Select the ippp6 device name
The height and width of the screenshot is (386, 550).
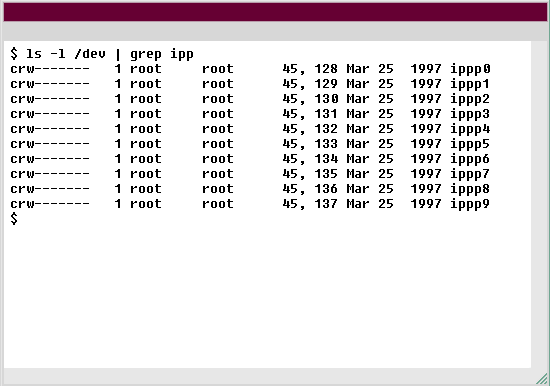point(470,159)
